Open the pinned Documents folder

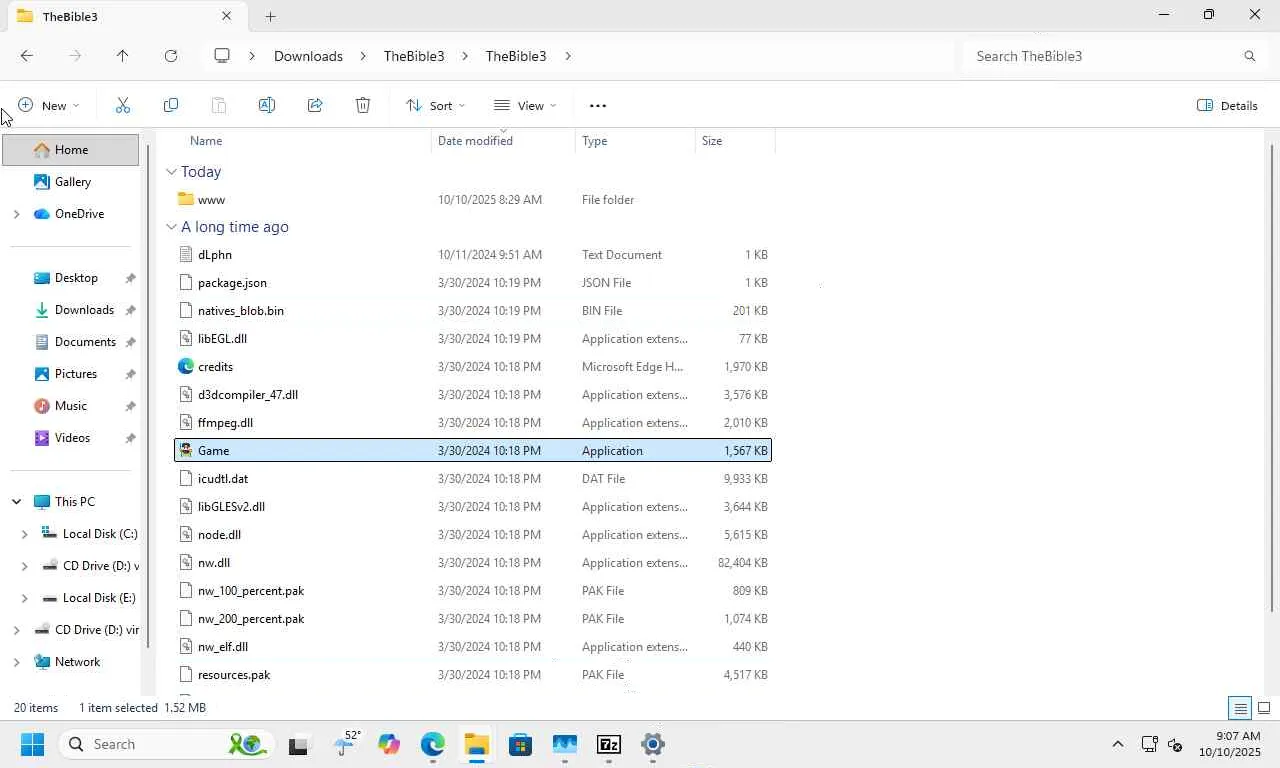(85, 342)
